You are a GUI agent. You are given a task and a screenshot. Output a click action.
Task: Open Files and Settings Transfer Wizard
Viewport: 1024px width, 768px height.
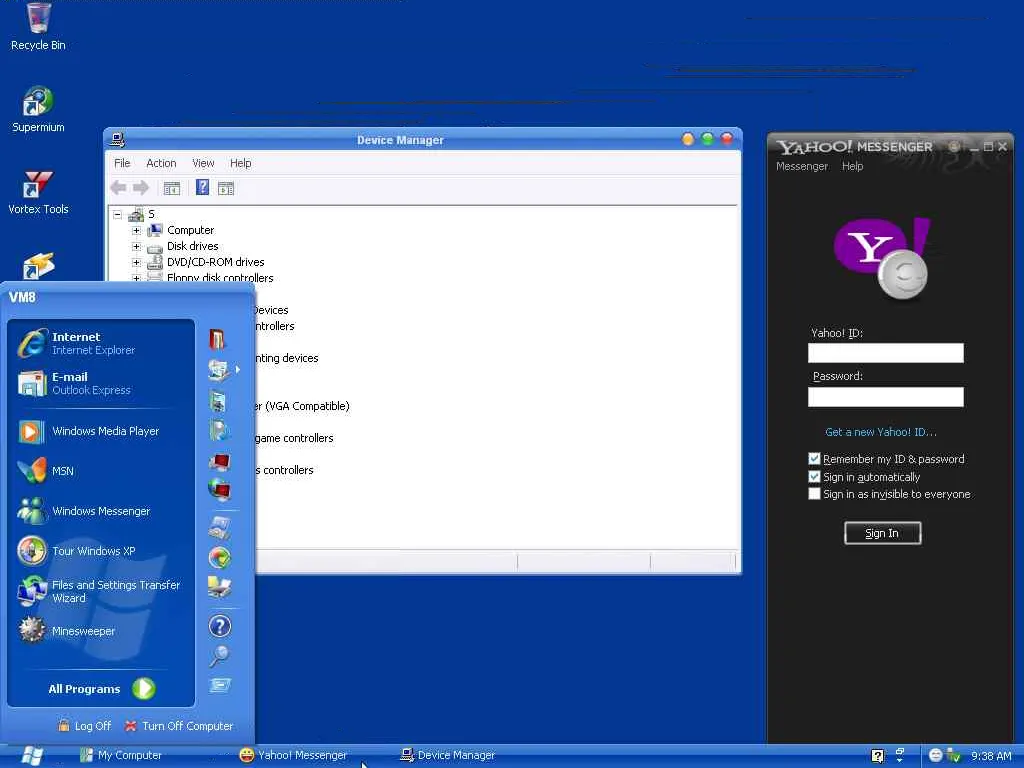(101, 591)
